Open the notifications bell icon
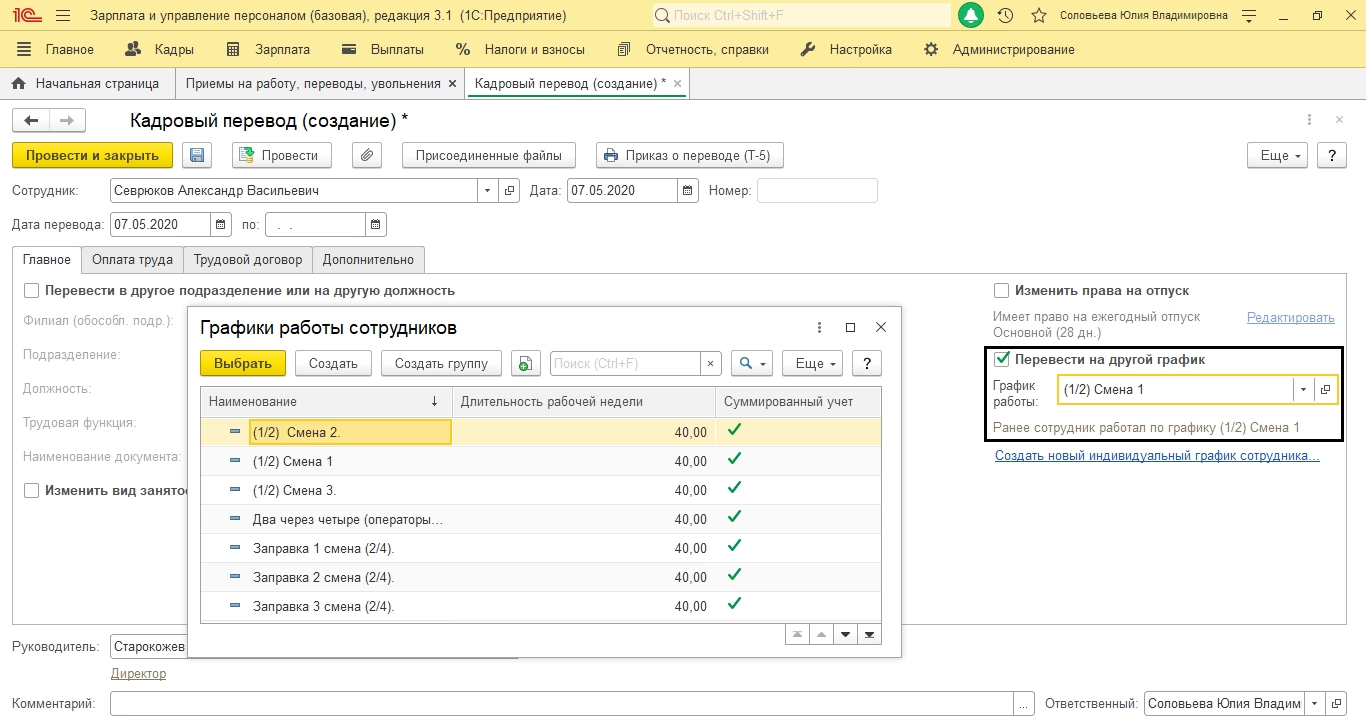The height and width of the screenshot is (728, 1366). coord(970,16)
